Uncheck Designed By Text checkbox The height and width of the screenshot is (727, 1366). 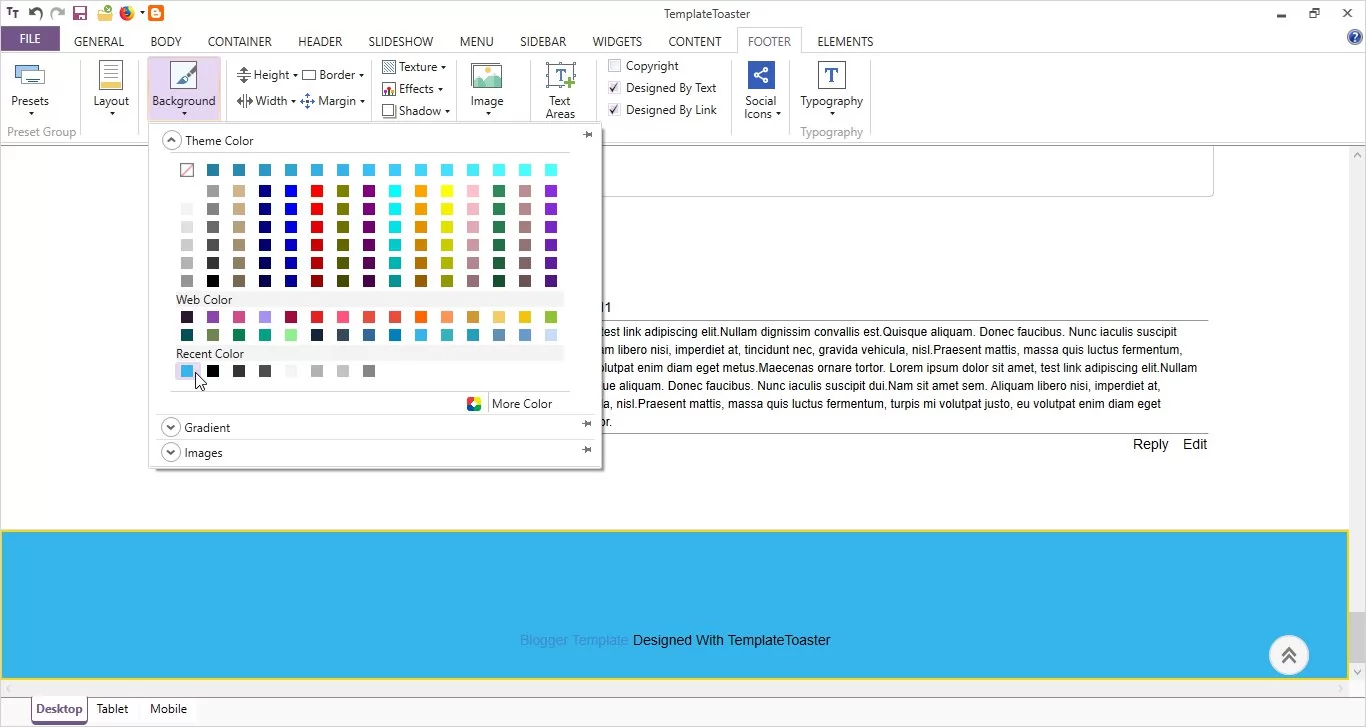pyautogui.click(x=615, y=88)
